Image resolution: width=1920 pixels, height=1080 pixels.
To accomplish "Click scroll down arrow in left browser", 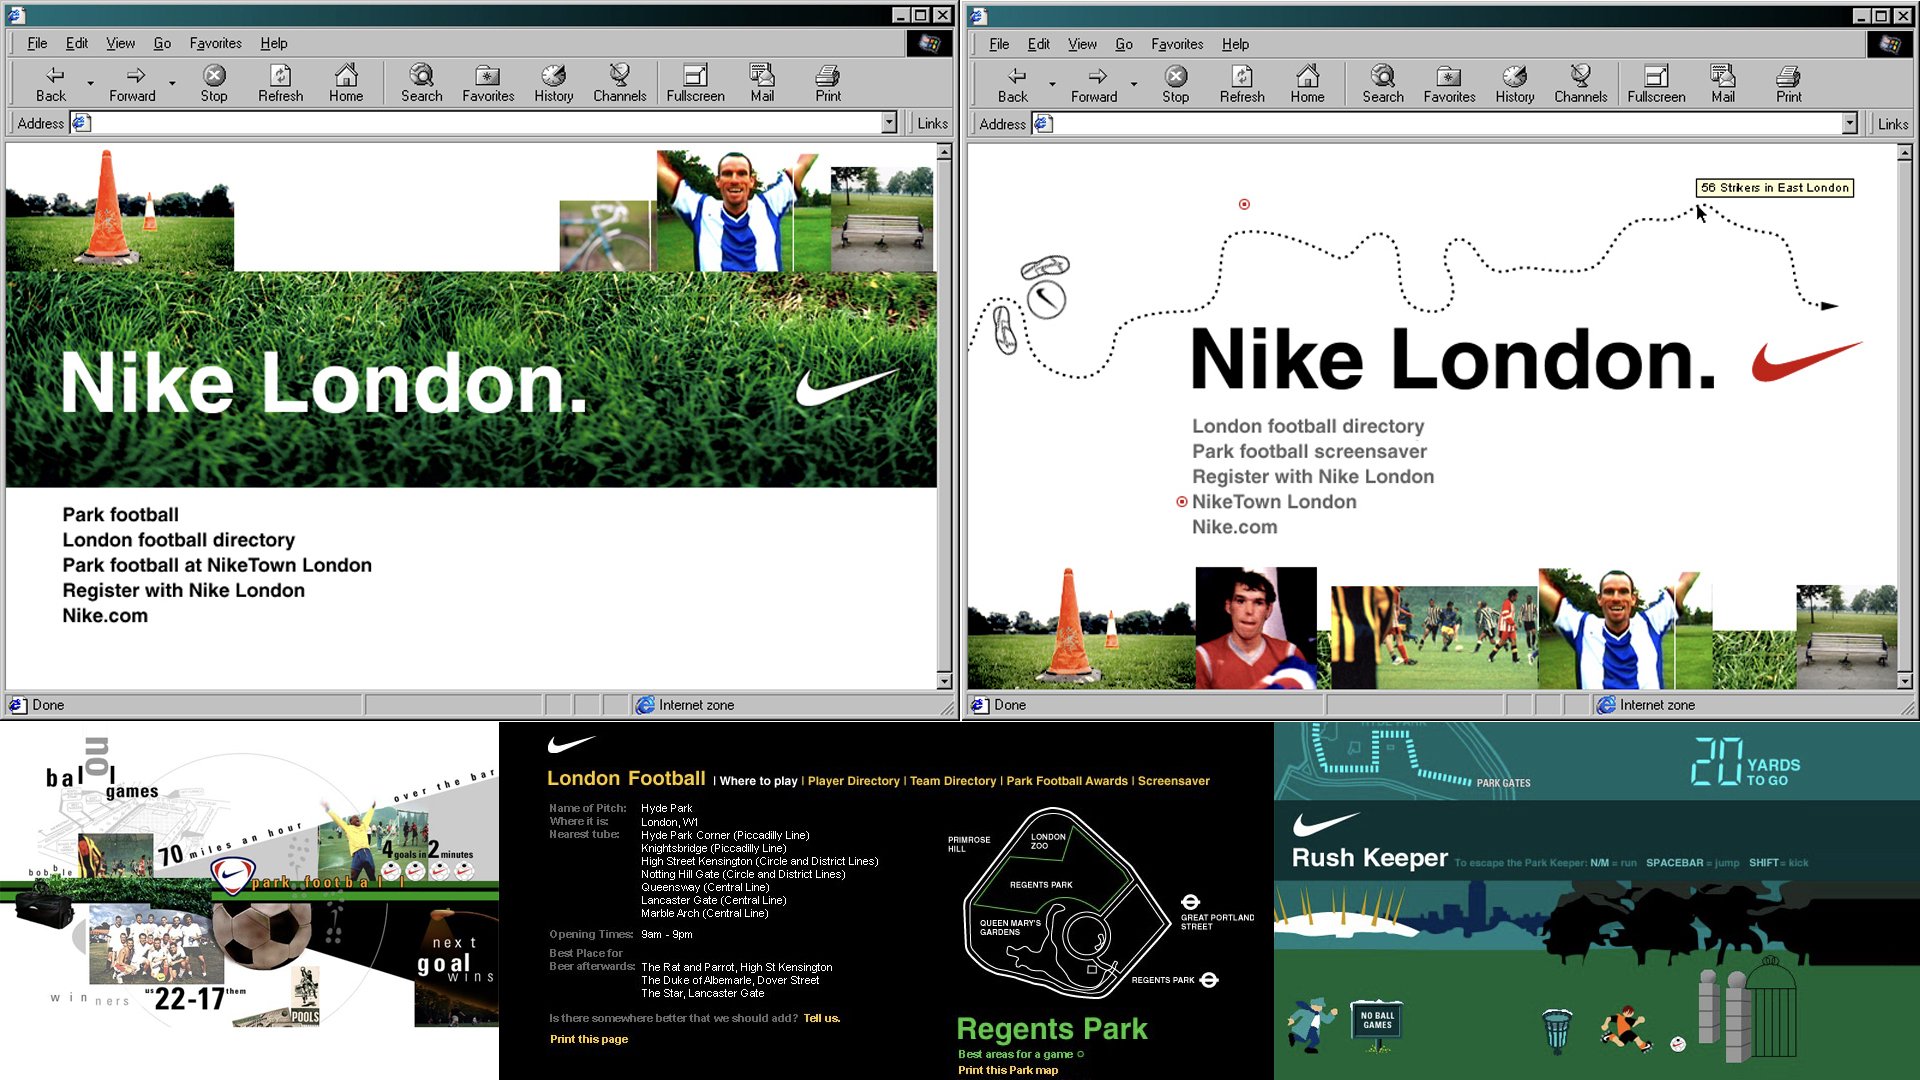I will click(944, 681).
